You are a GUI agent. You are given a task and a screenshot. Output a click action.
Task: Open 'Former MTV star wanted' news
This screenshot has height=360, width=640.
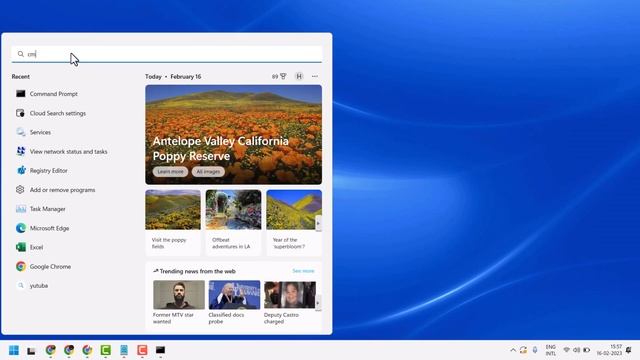(x=179, y=302)
